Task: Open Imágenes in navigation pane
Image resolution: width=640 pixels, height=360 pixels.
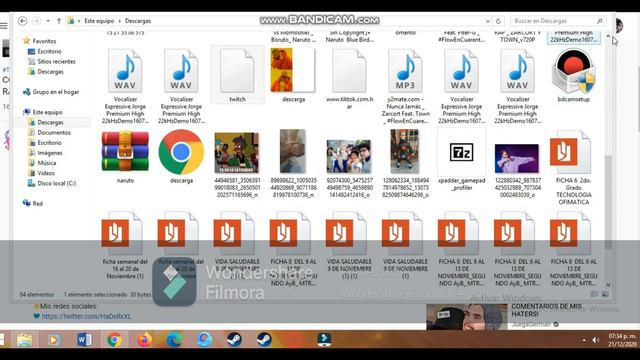Action: click(x=50, y=153)
